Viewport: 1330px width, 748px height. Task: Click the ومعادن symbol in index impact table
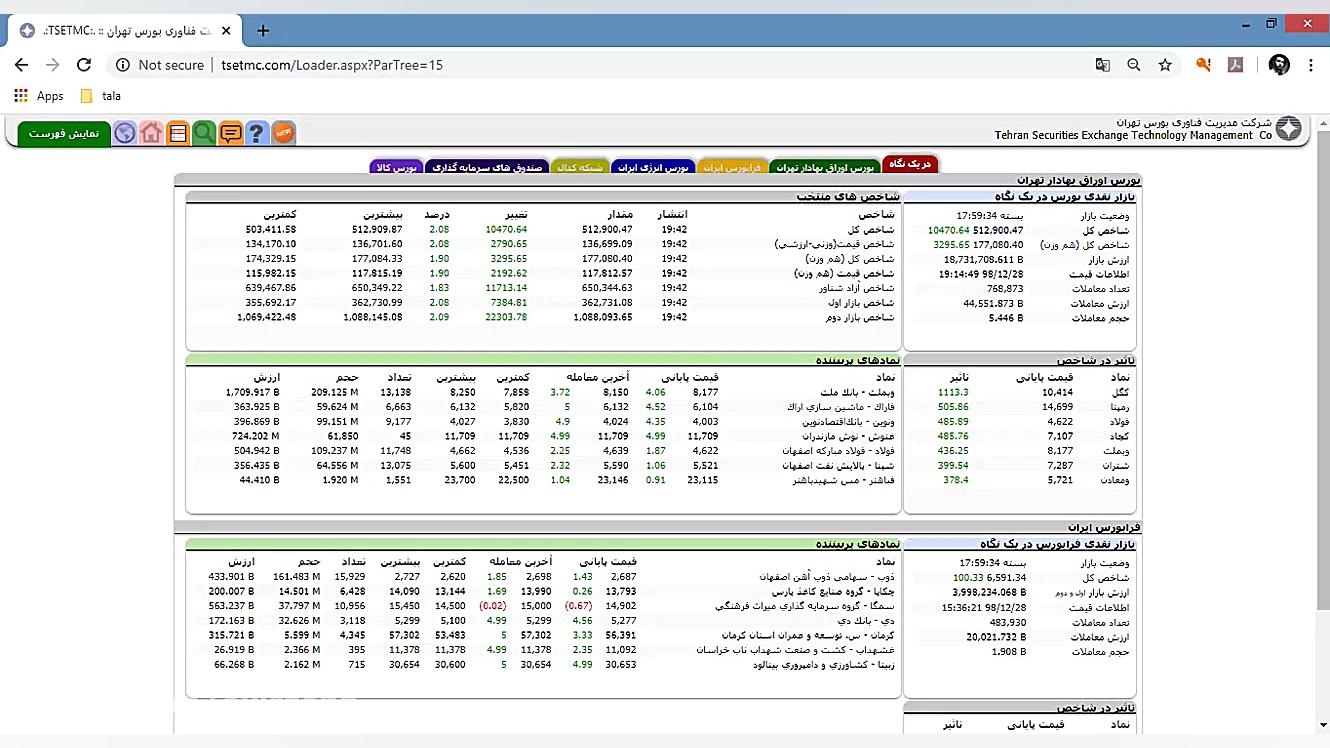tap(1117, 480)
